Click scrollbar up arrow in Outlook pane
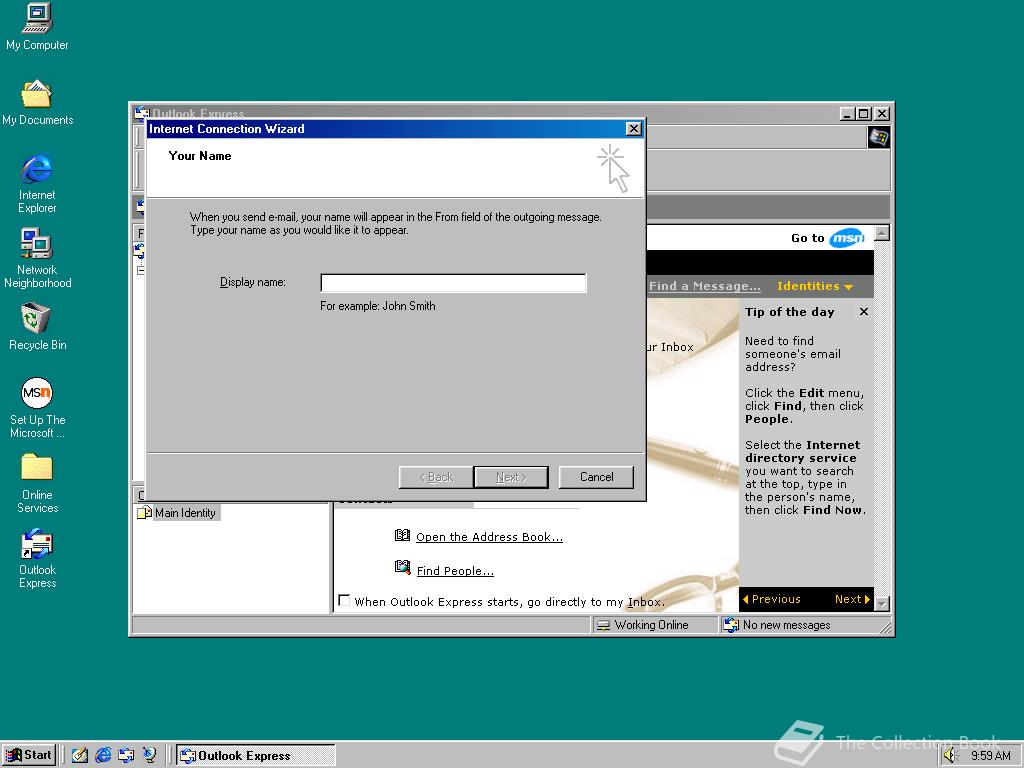 click(x=882, y=233)
